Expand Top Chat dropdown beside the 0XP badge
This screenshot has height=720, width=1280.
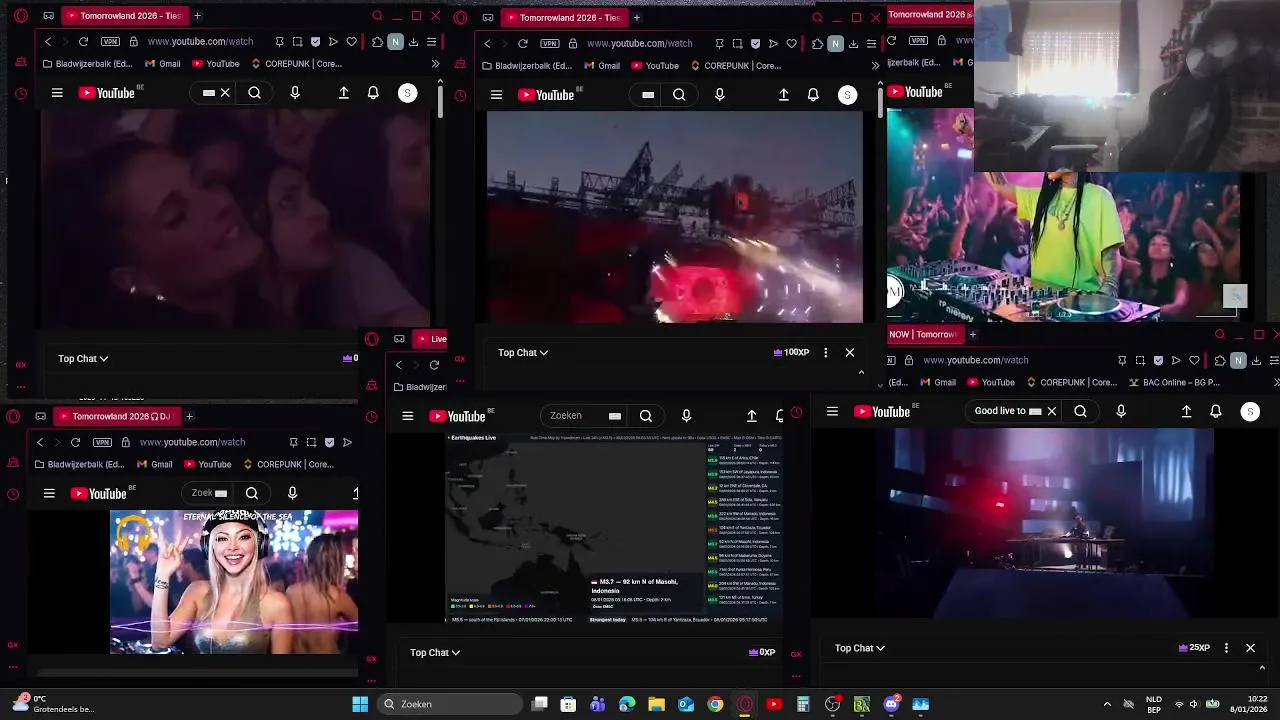(x=435, y=652)
